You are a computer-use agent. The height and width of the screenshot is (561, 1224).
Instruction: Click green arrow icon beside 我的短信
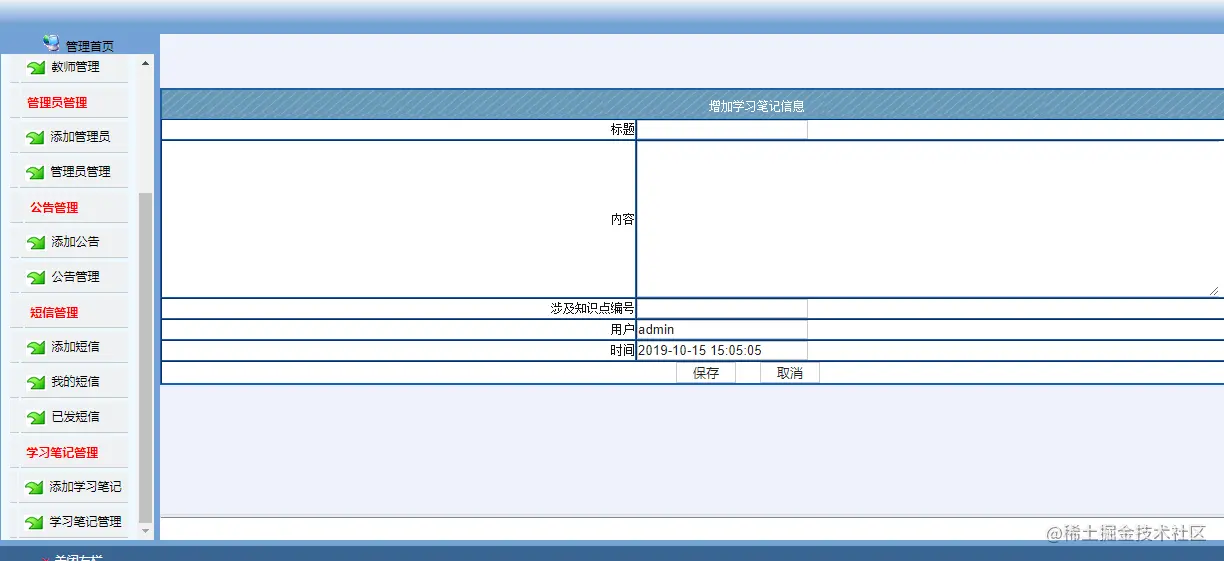[36, 383]
